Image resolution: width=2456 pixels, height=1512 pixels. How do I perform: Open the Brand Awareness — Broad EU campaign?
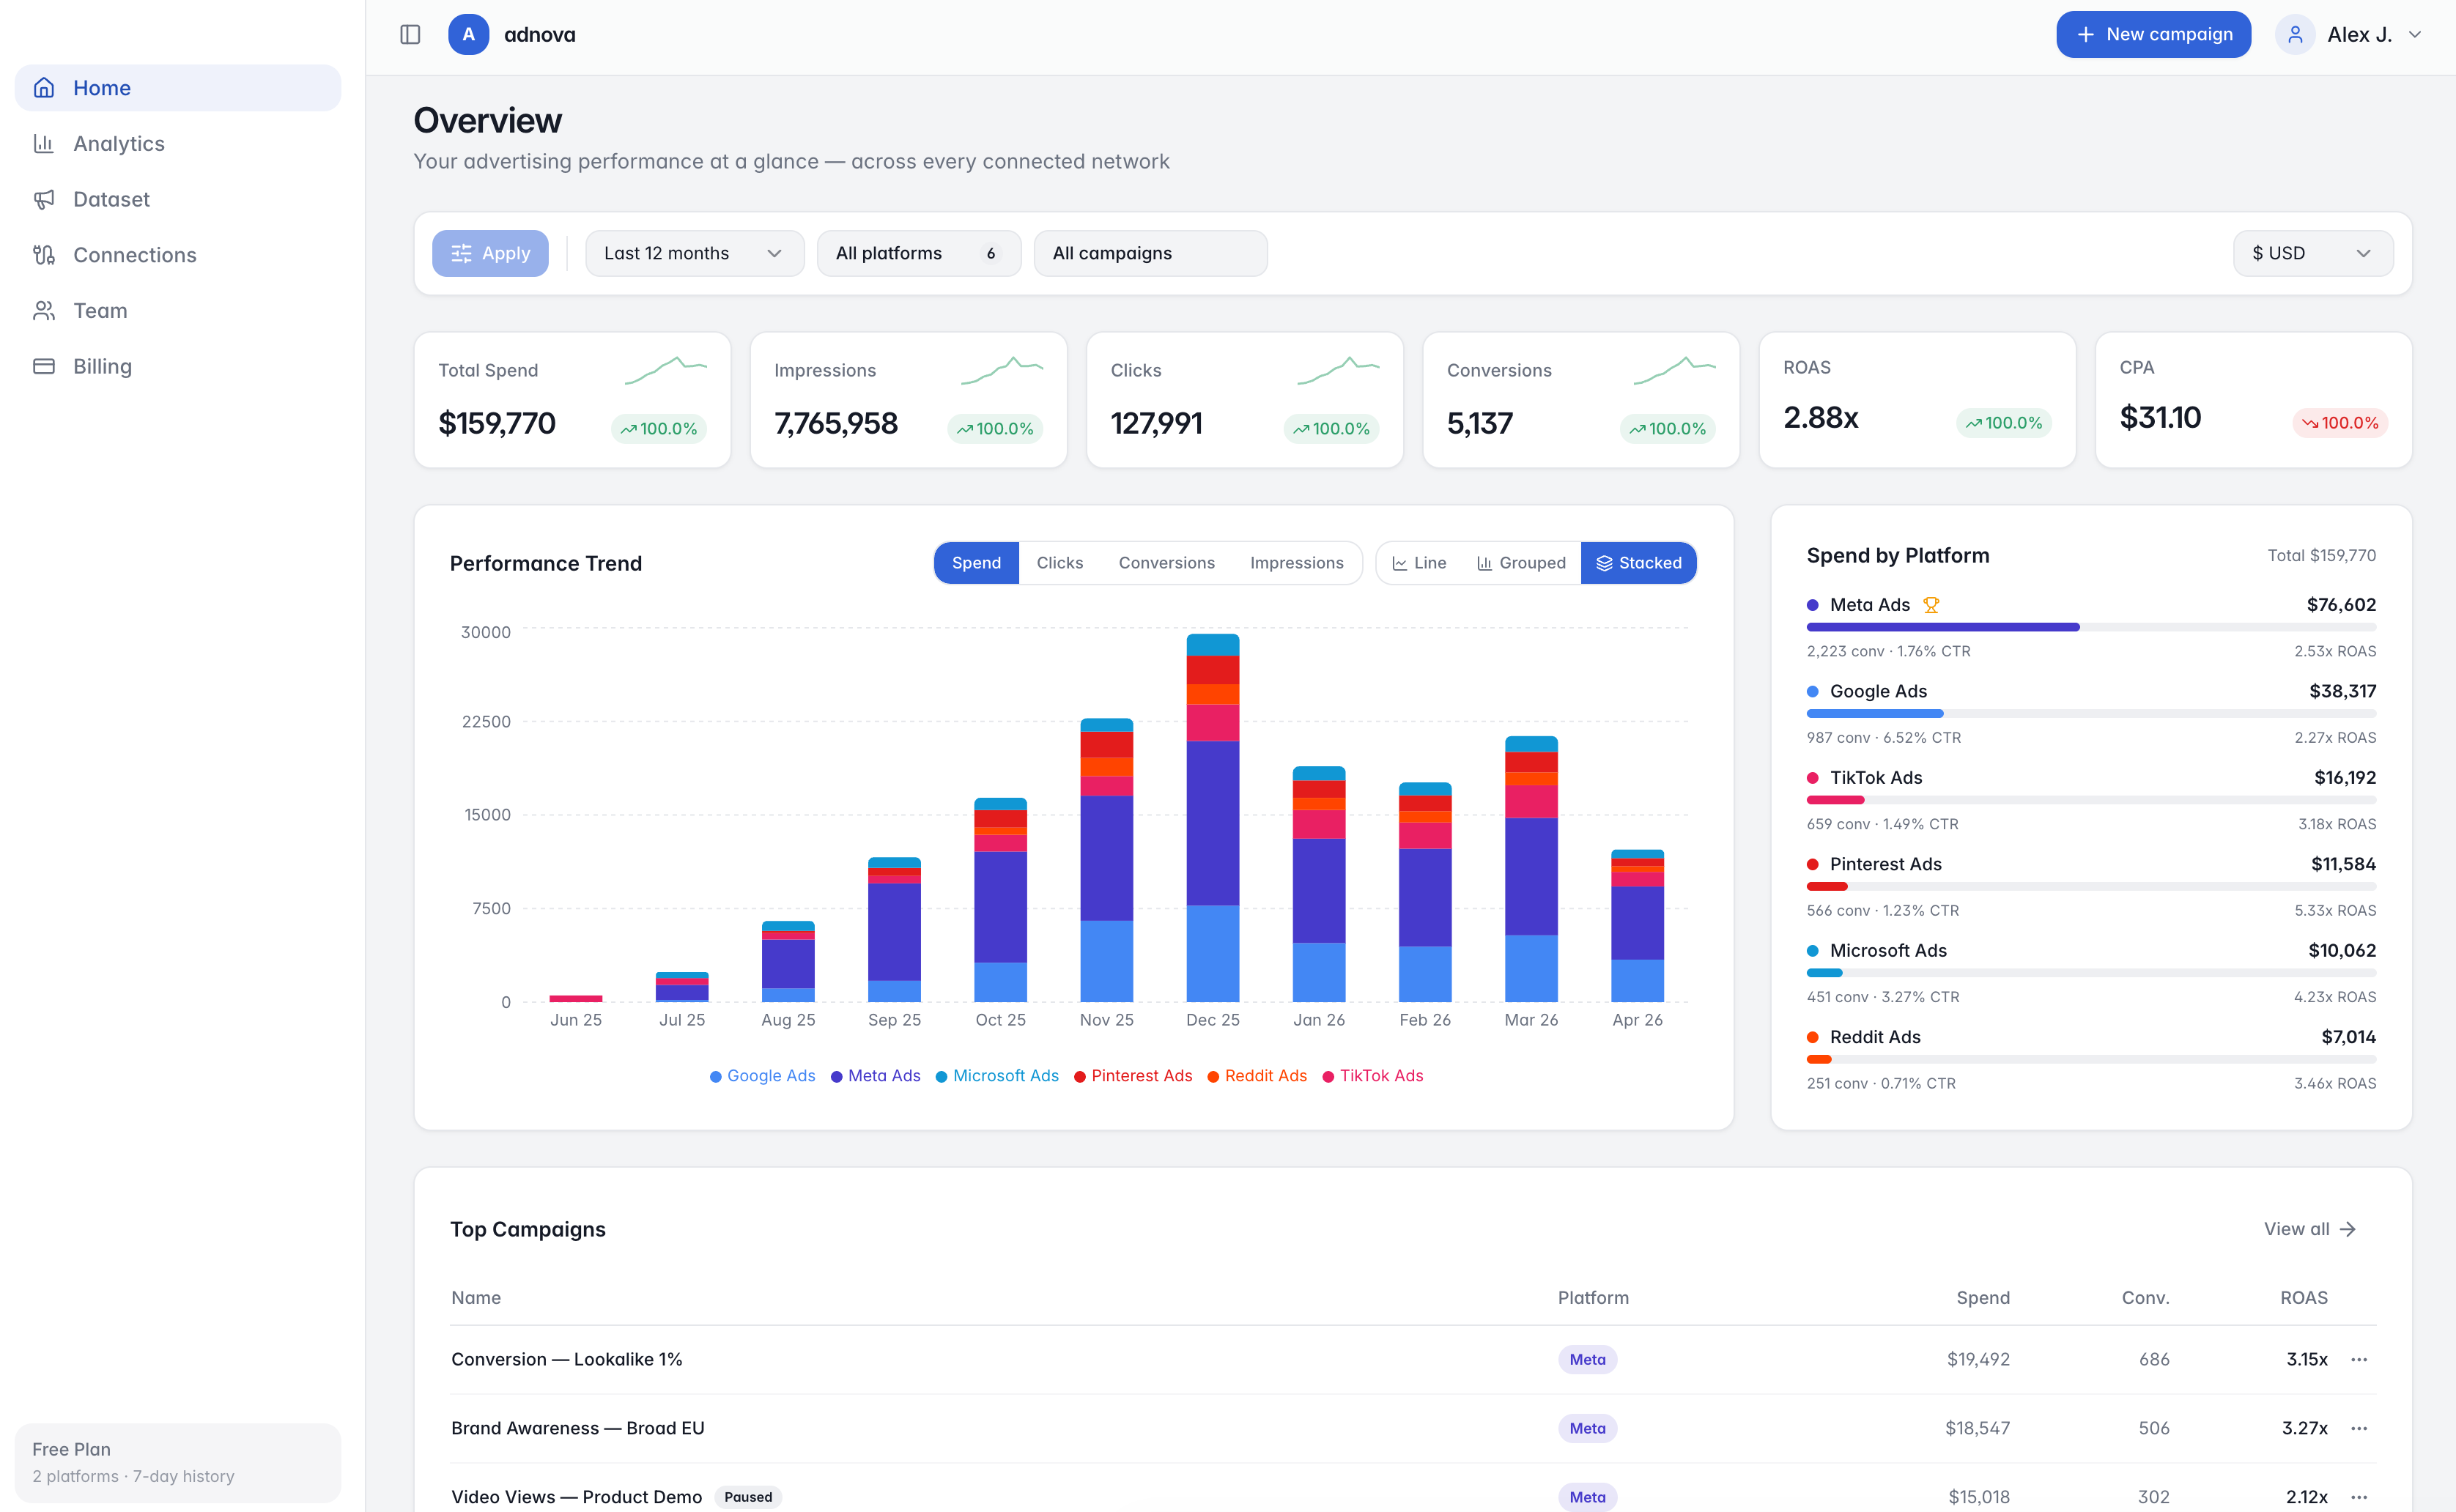tap(577, 1428)
